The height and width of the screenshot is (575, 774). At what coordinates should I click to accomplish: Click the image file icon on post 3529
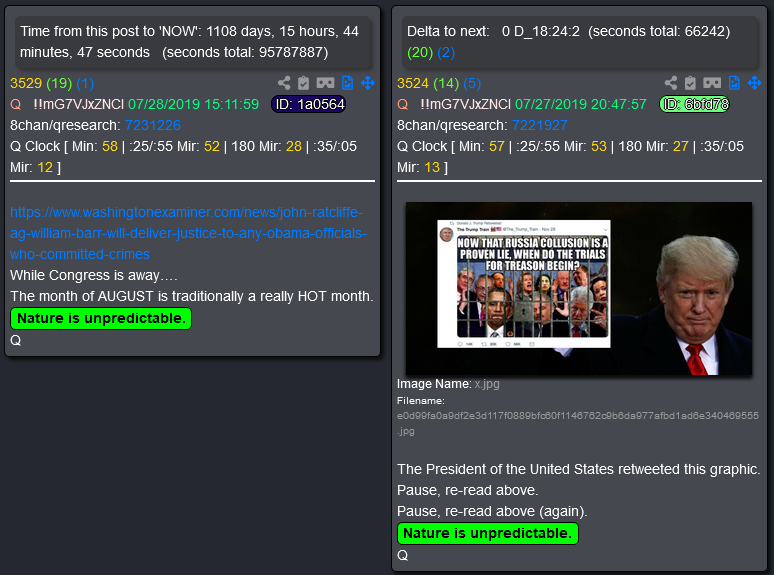pyautogui.click(x=348, y=83)
